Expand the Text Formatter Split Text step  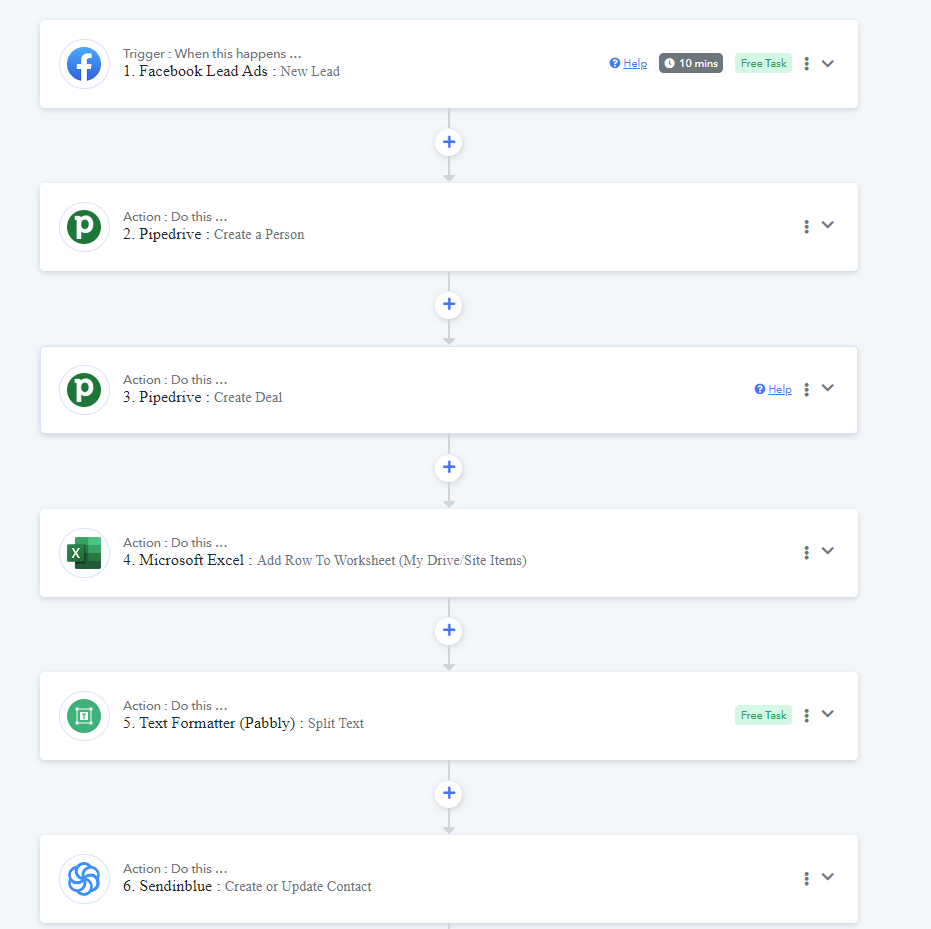(x=828, y=714)
